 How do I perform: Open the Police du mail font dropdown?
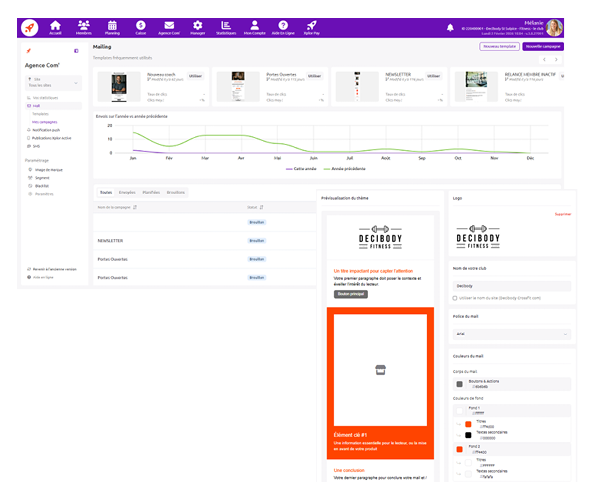coord(511,334)
